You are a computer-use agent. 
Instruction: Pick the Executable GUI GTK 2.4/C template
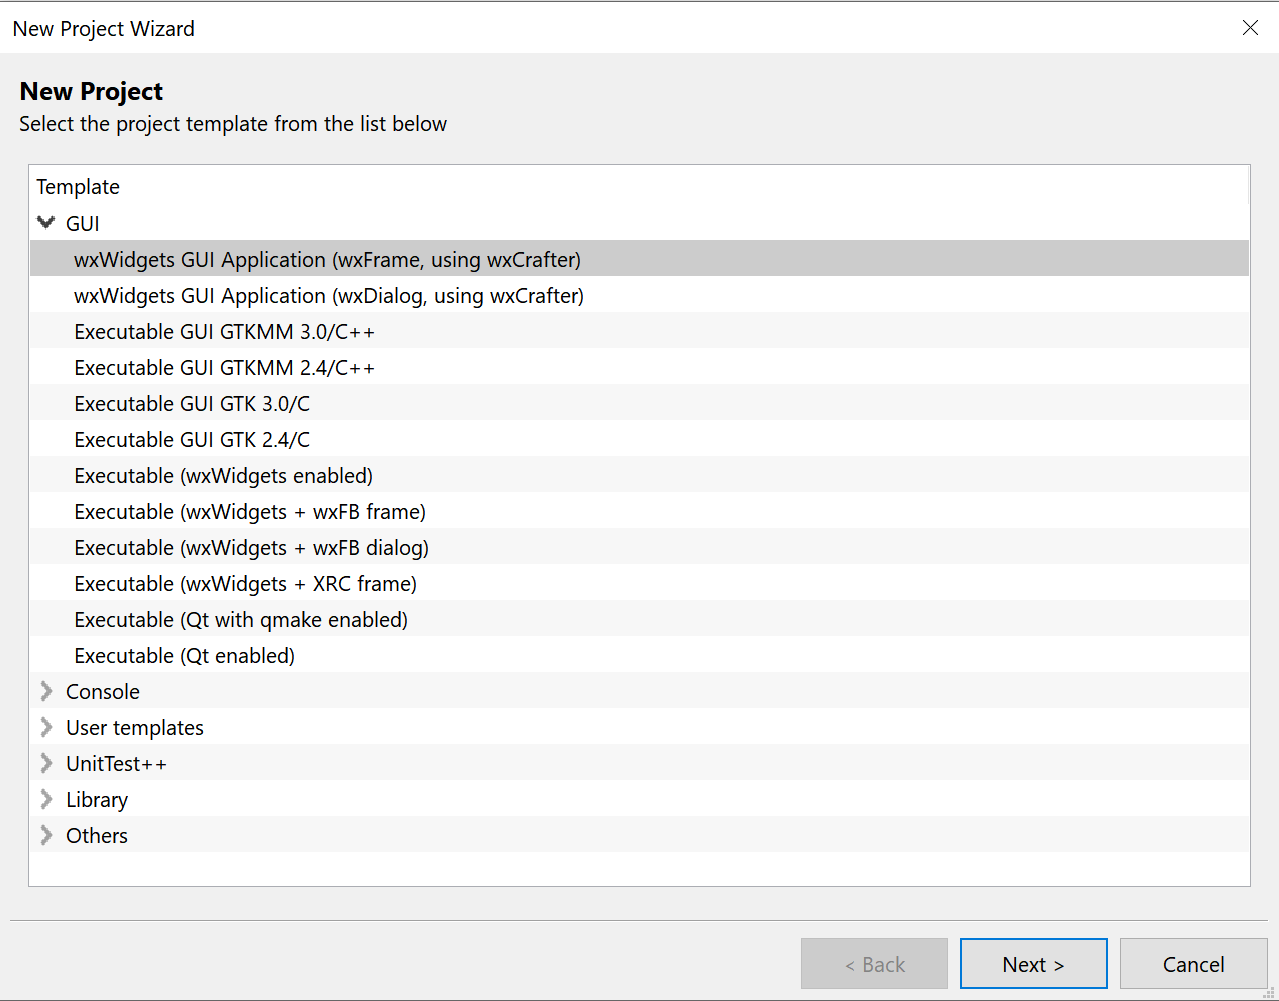point(192,439)
